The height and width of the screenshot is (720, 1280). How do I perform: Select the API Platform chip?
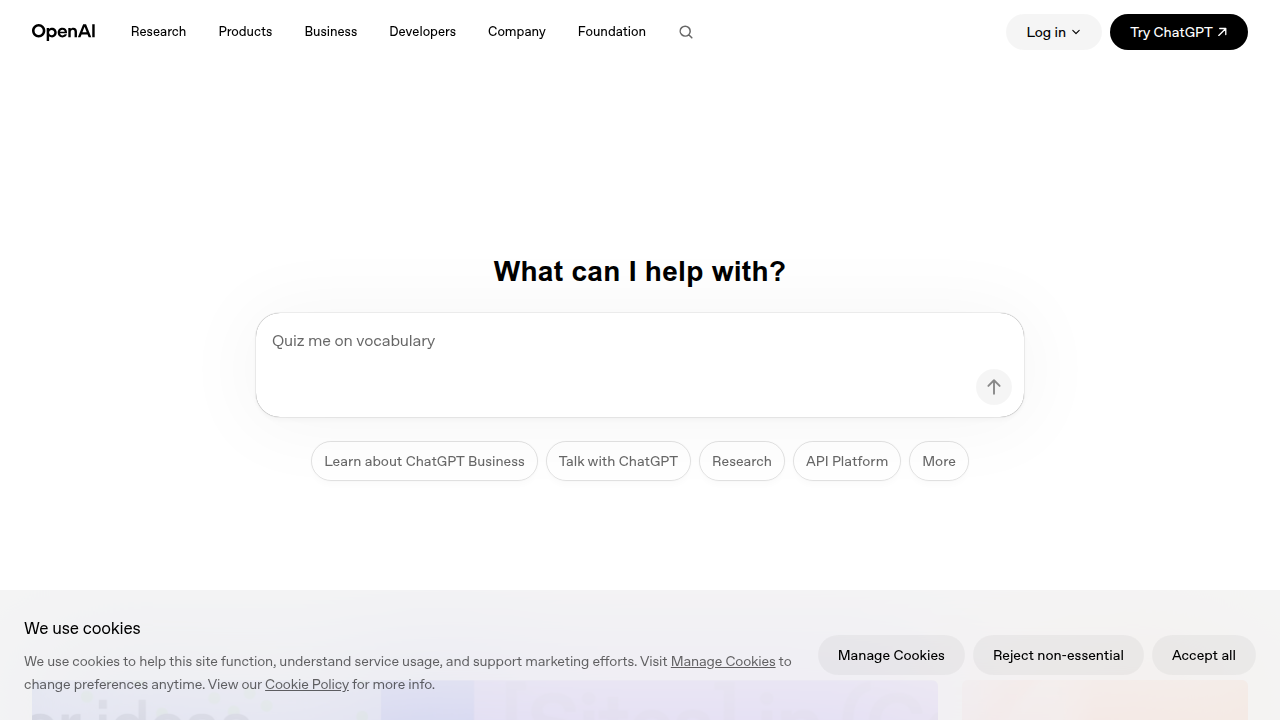coord(847,461)
